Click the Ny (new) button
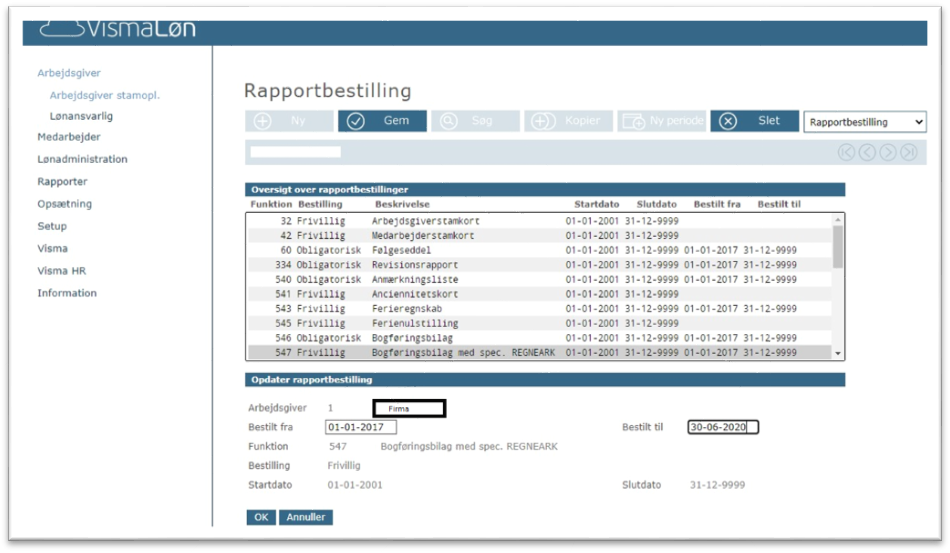The height and width of the screenshot is (553, 950). 289,121
